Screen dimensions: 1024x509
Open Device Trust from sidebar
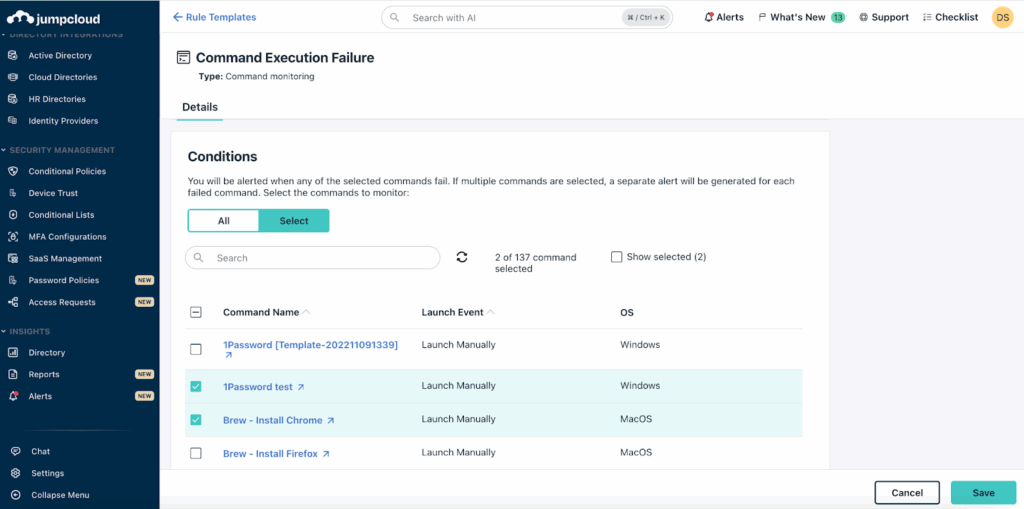click(53, 193)
